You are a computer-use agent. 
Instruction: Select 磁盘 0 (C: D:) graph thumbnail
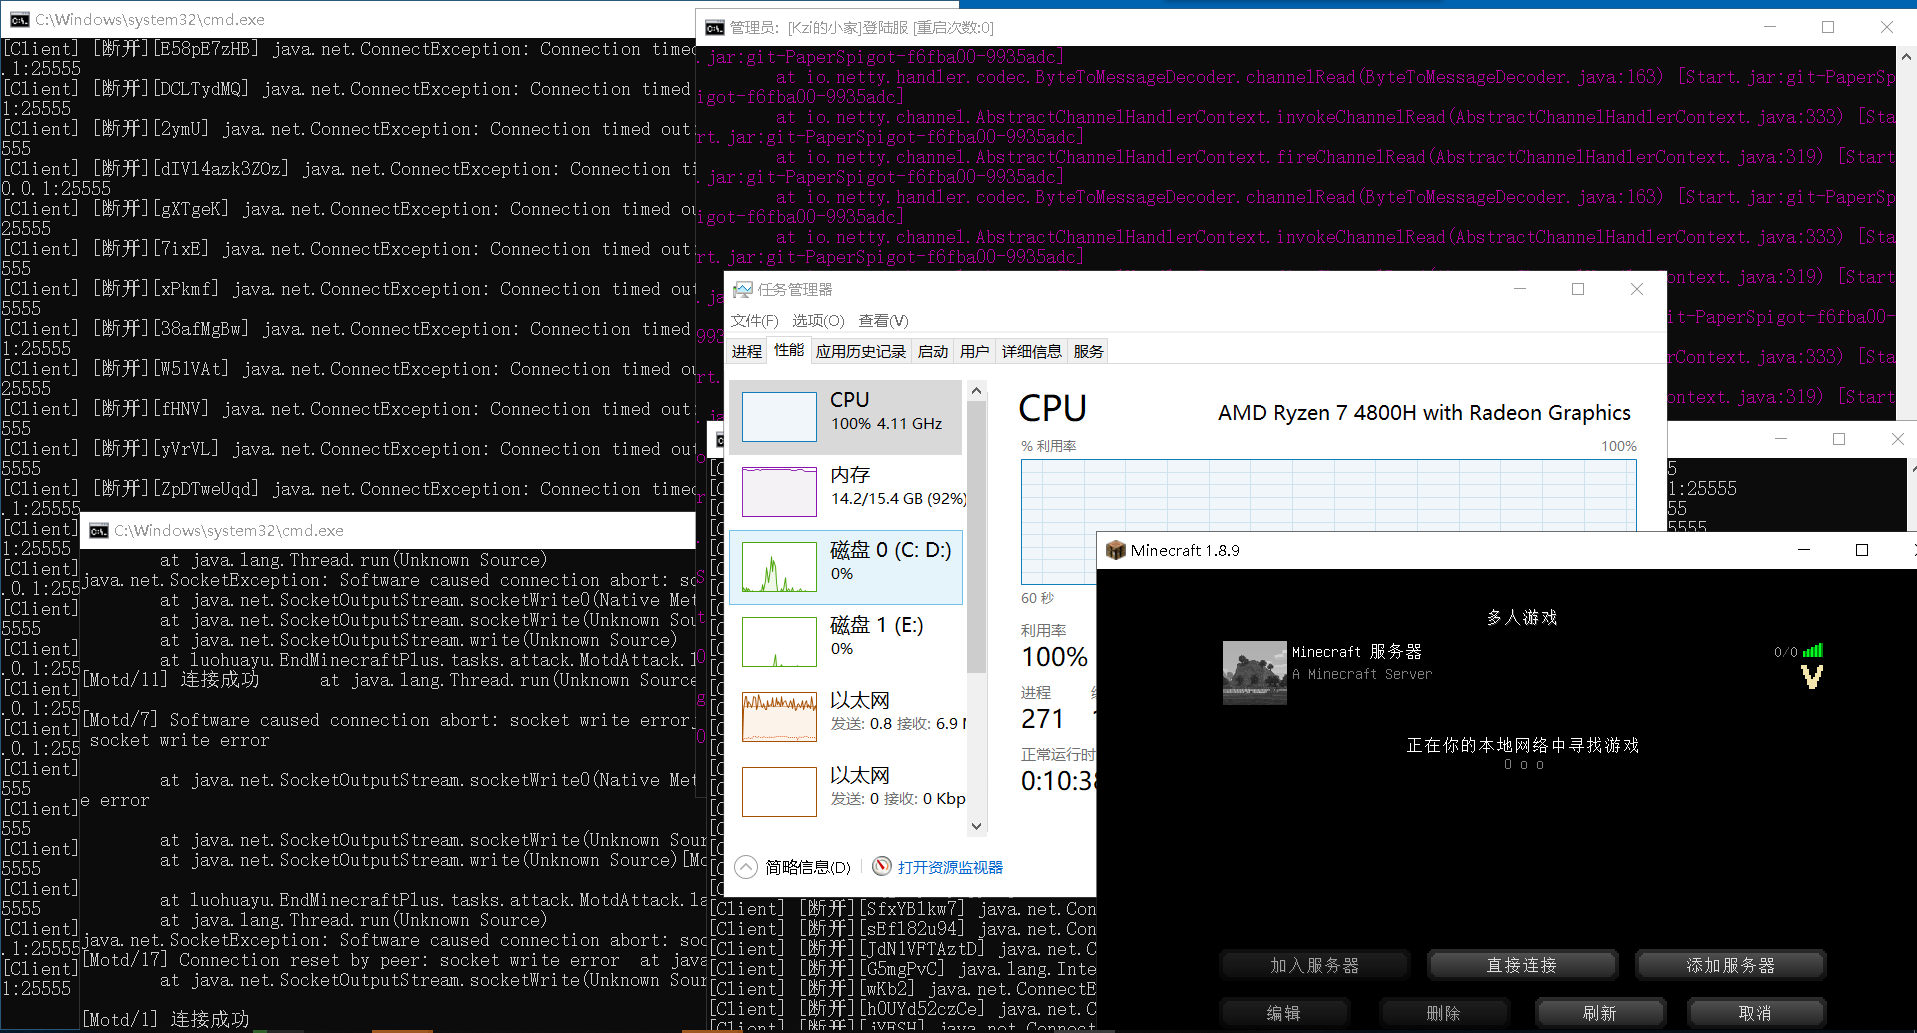(779, 567)
